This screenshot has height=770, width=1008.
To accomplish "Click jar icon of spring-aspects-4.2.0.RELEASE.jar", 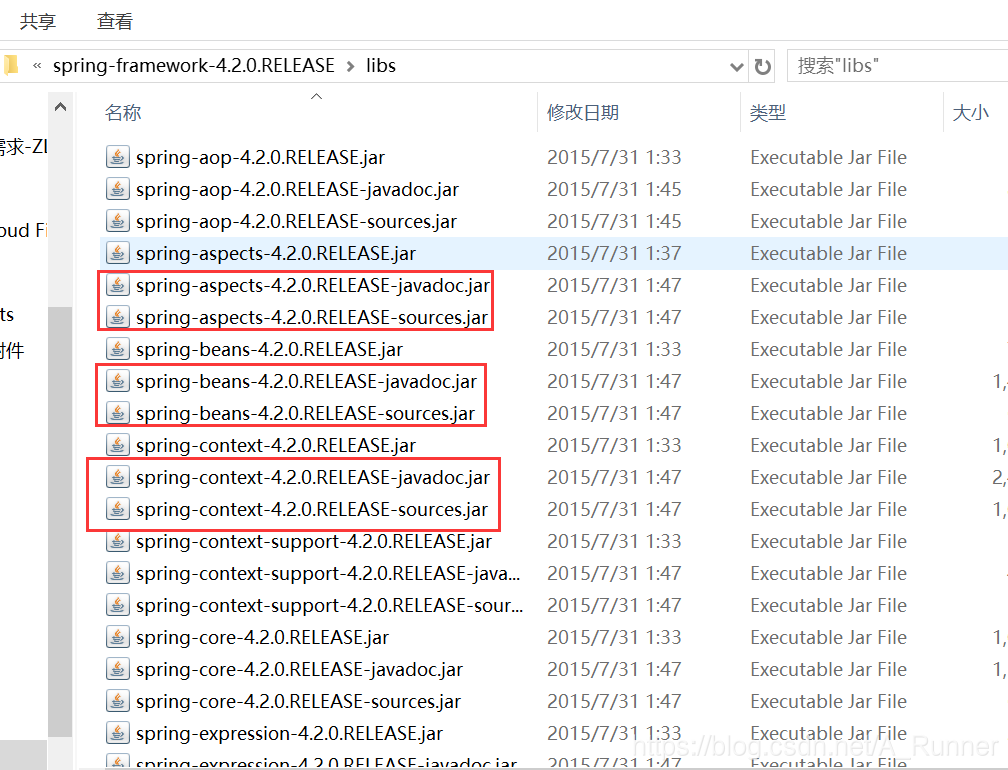I will coord(118,253).
